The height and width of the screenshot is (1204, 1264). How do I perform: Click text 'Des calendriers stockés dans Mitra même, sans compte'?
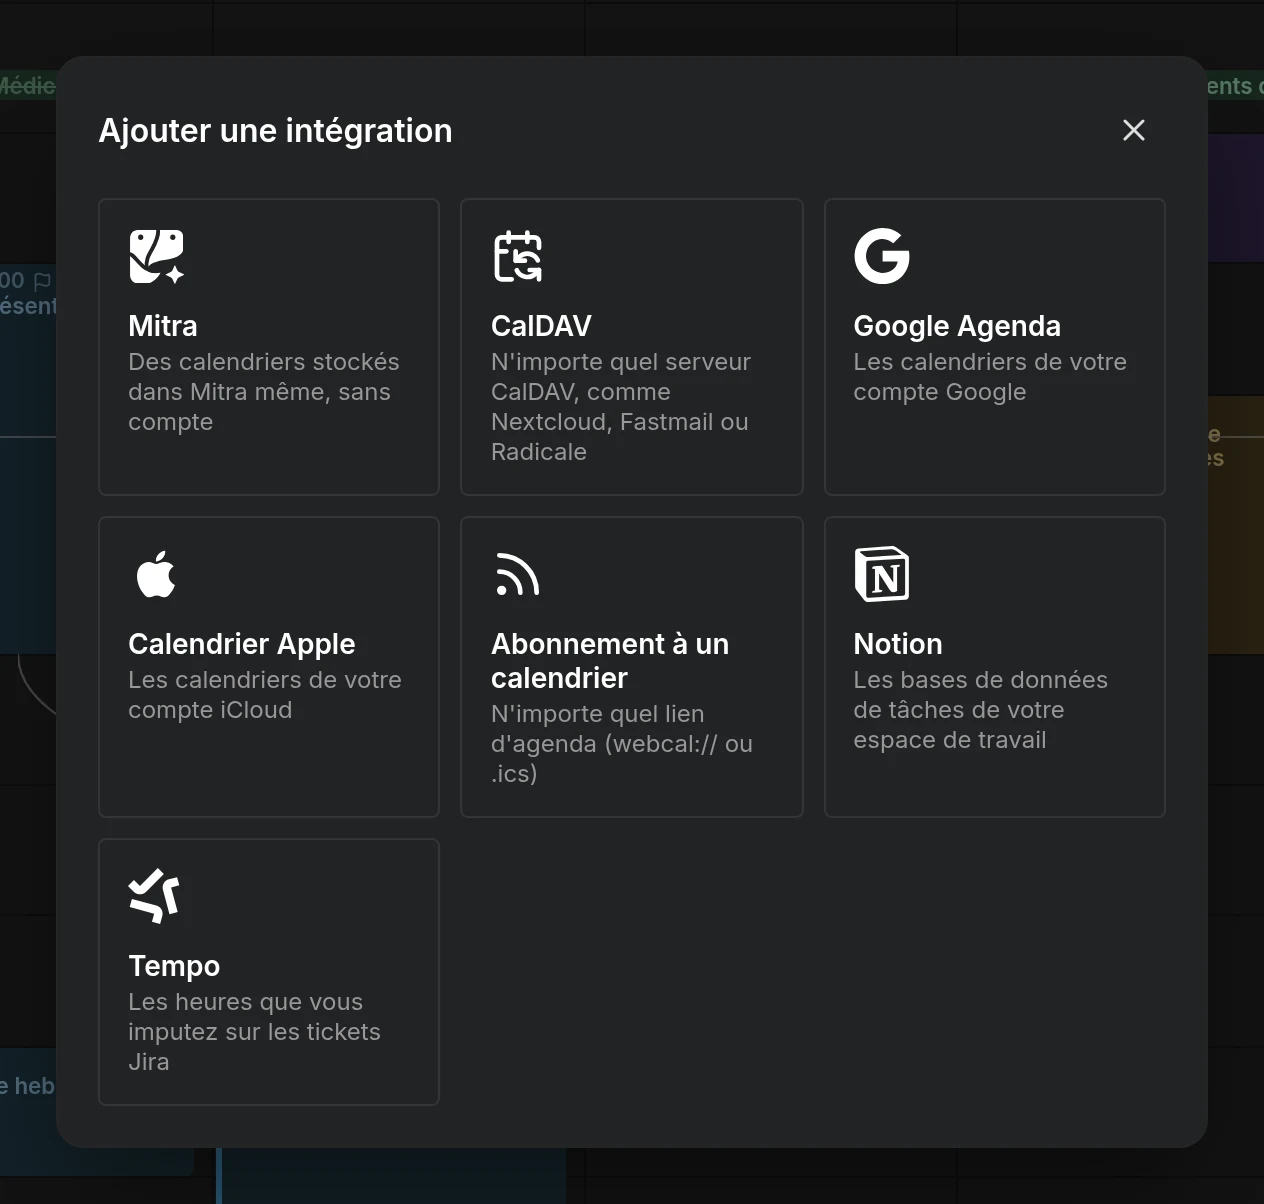point(264,392)
